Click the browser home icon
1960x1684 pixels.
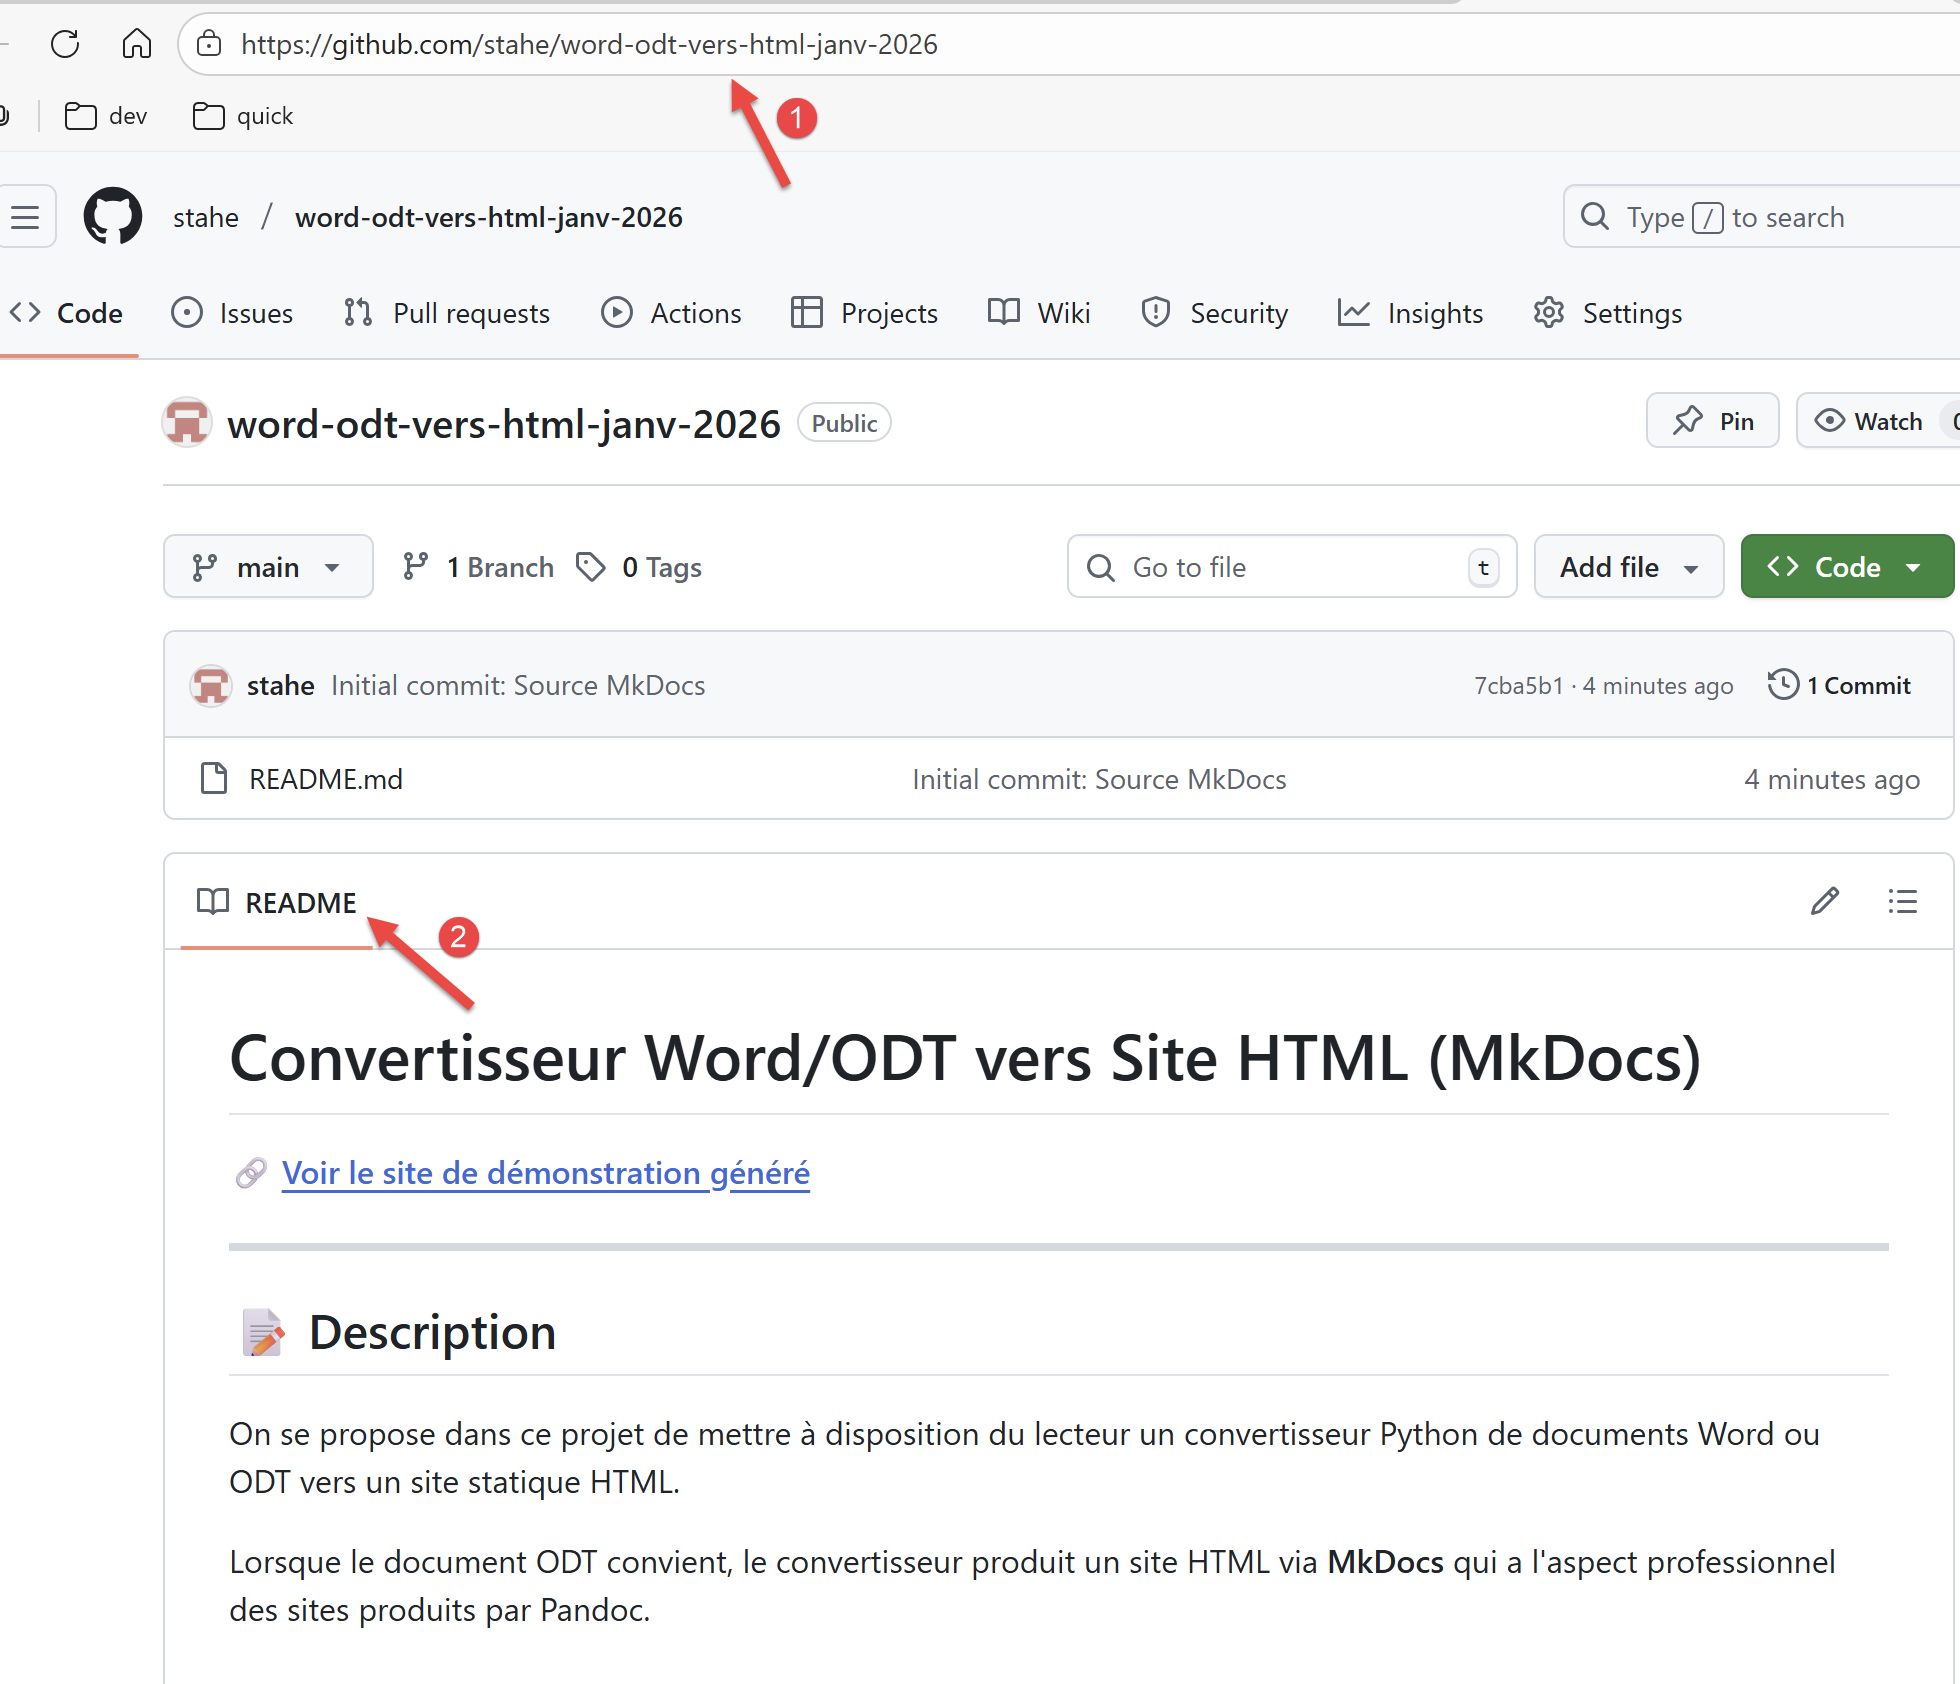[136, 44]
